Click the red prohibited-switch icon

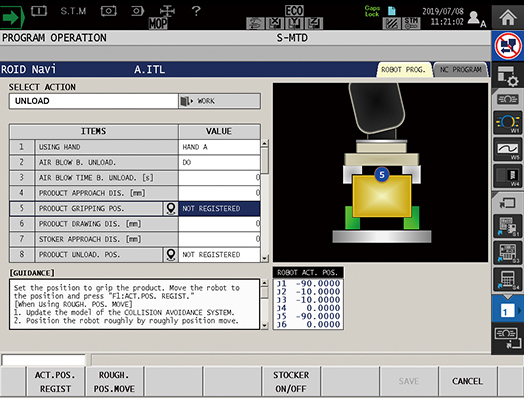508,46
